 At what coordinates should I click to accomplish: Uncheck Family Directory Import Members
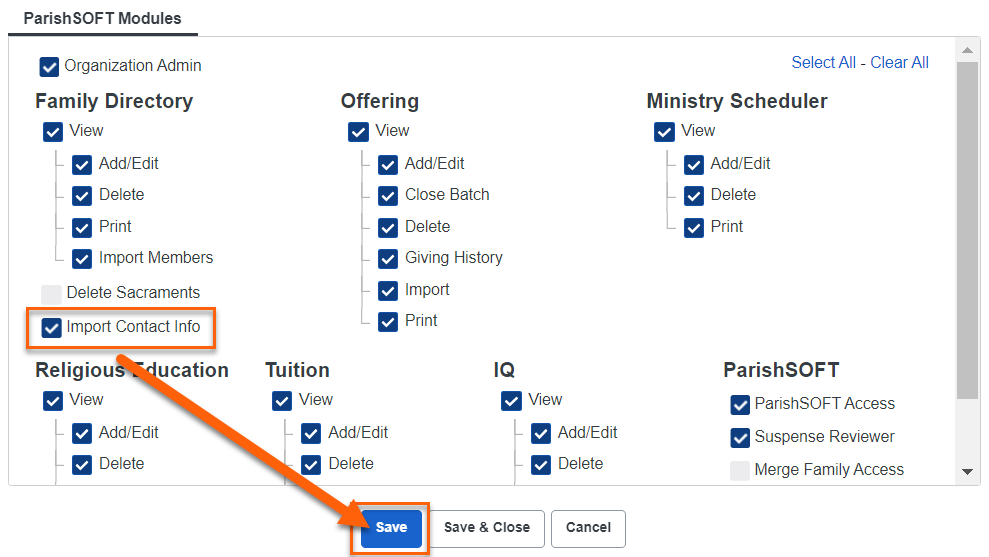coord(82,259)
